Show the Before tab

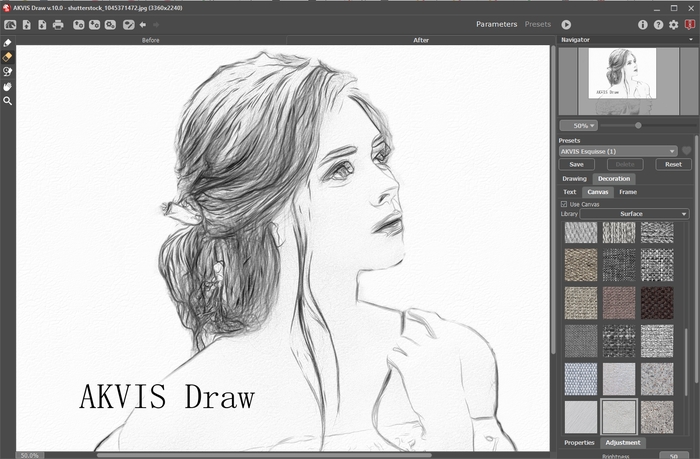click(x=150, y=40)
